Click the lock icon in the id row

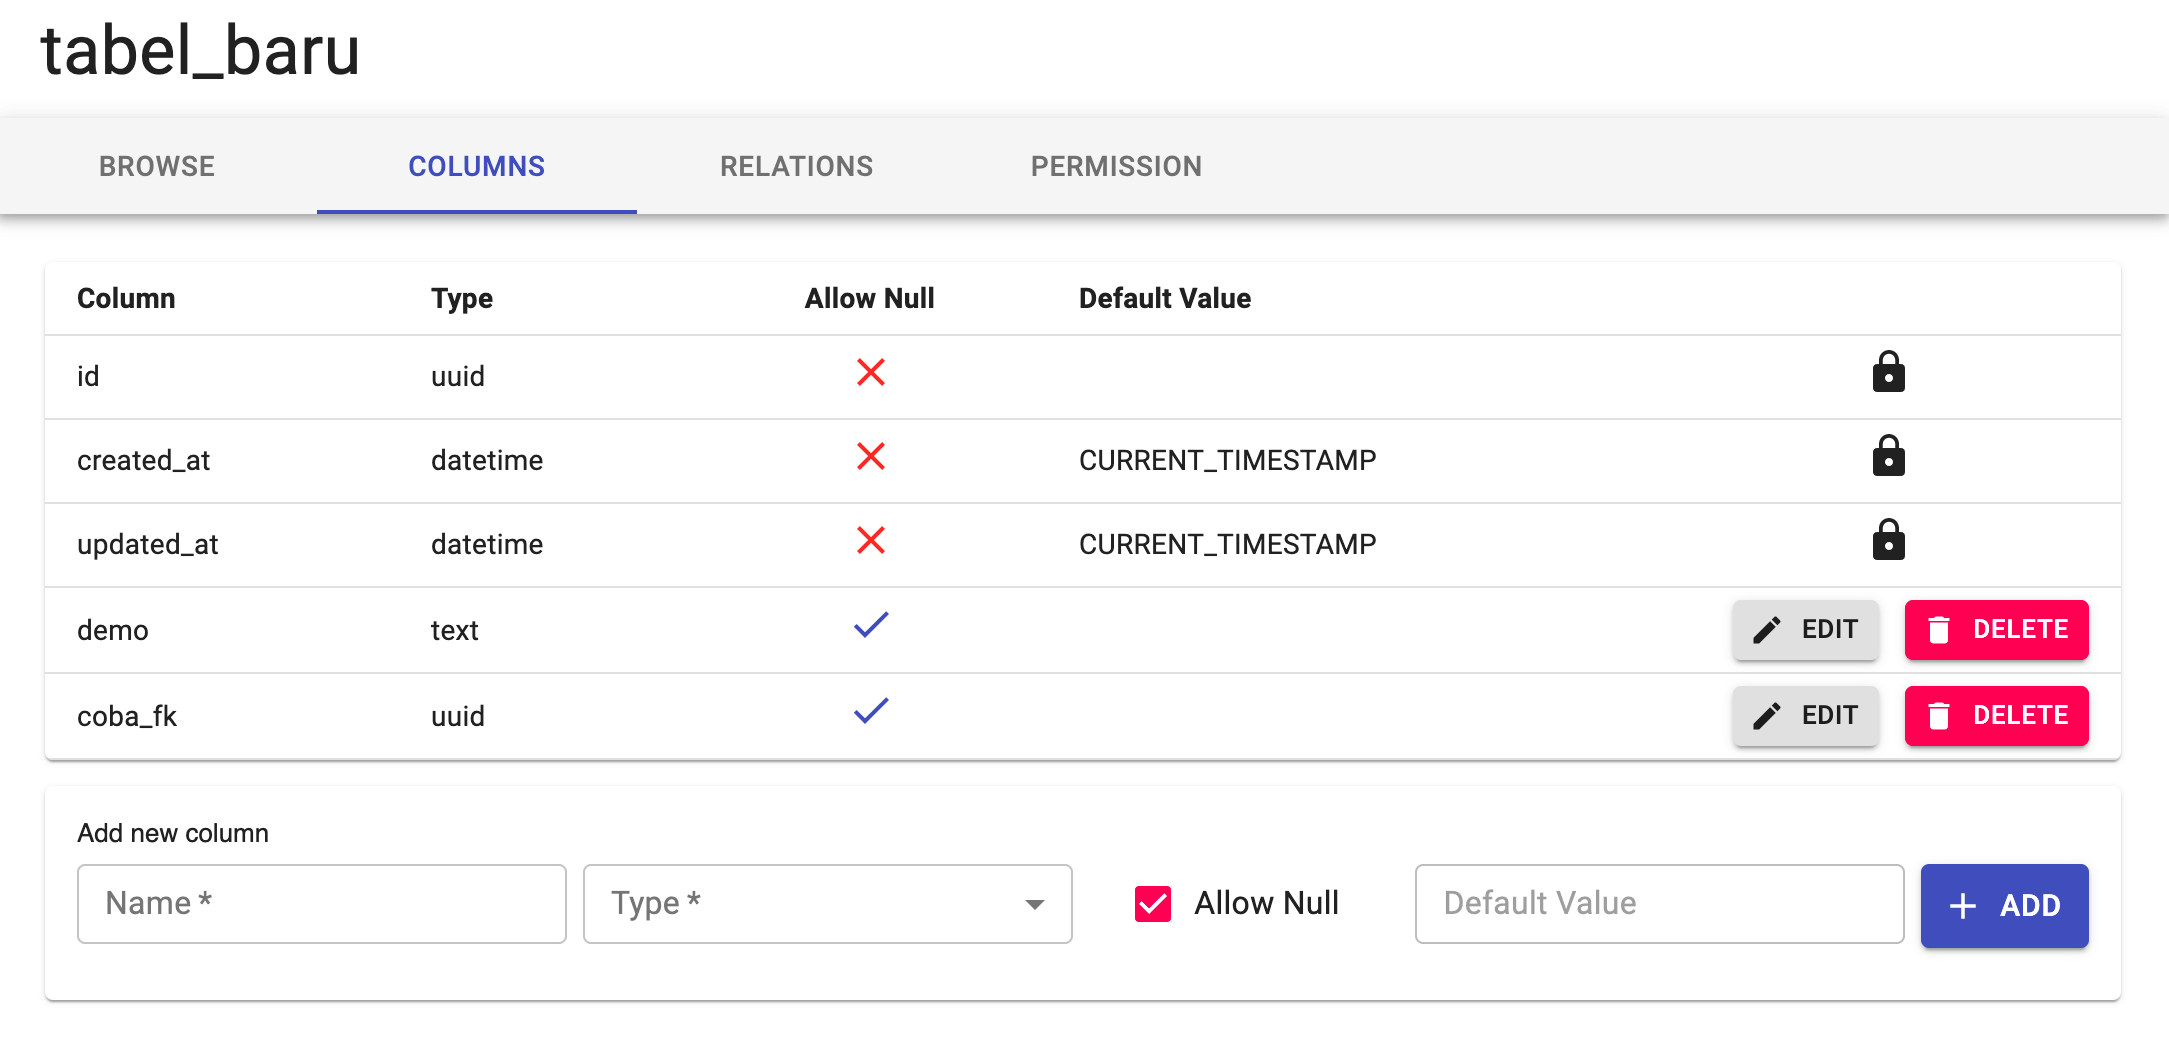tap(1888, 372)
